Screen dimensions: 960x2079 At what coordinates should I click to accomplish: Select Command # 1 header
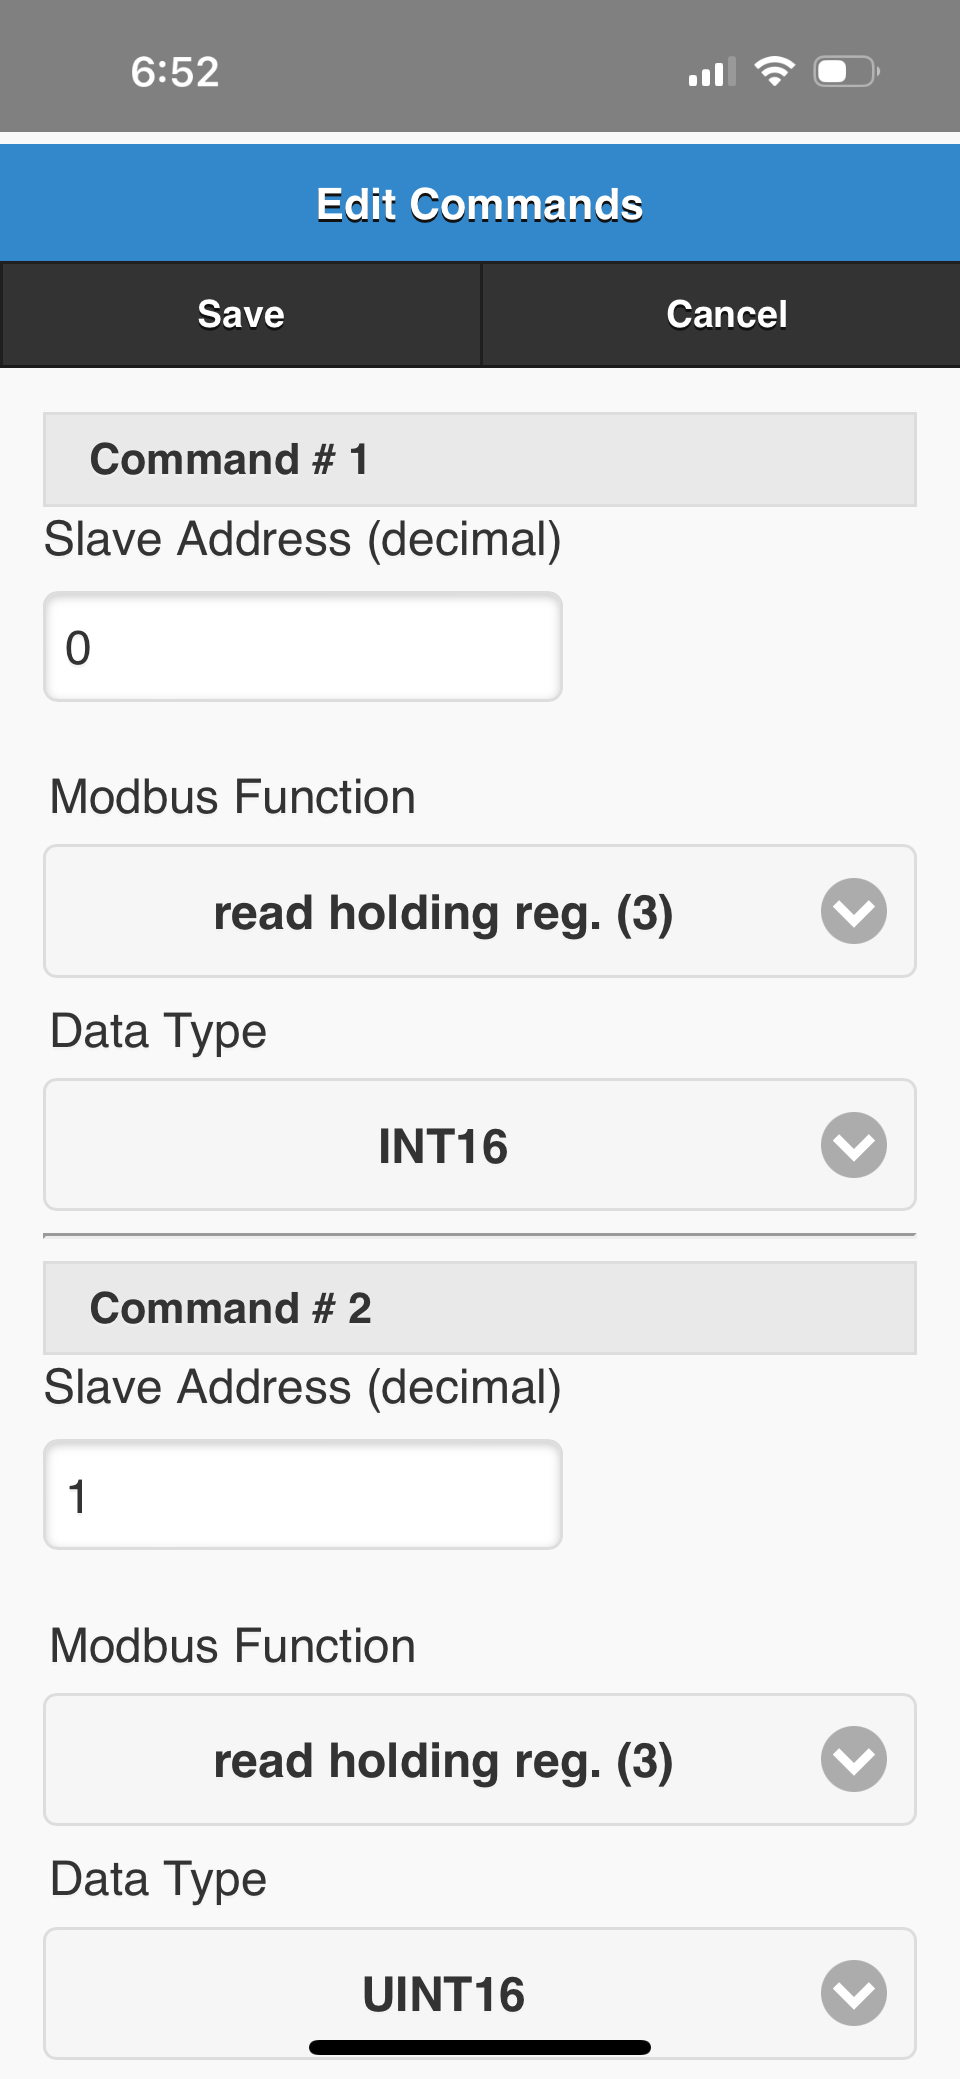point(480,459)
